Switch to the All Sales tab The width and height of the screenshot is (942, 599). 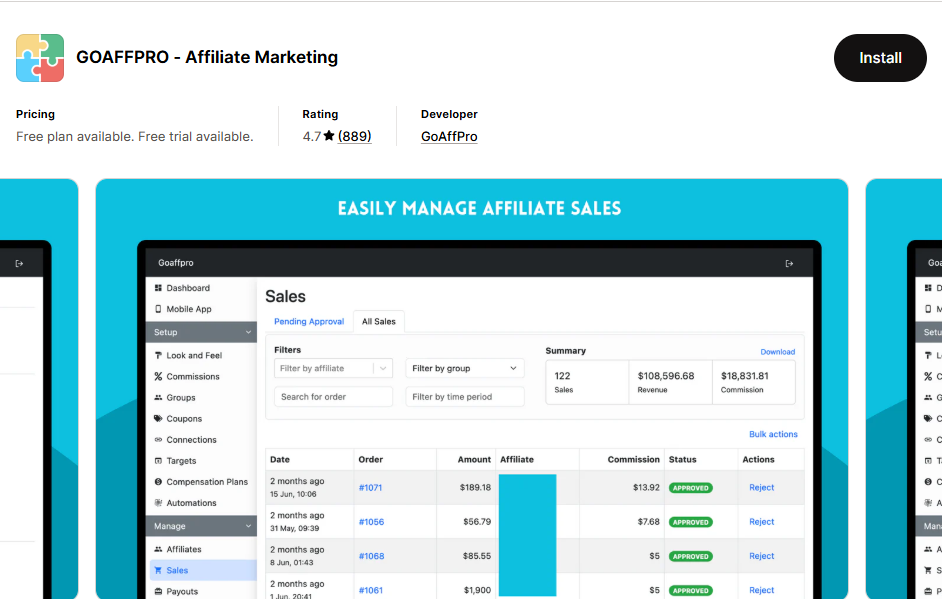click(378, 321)
